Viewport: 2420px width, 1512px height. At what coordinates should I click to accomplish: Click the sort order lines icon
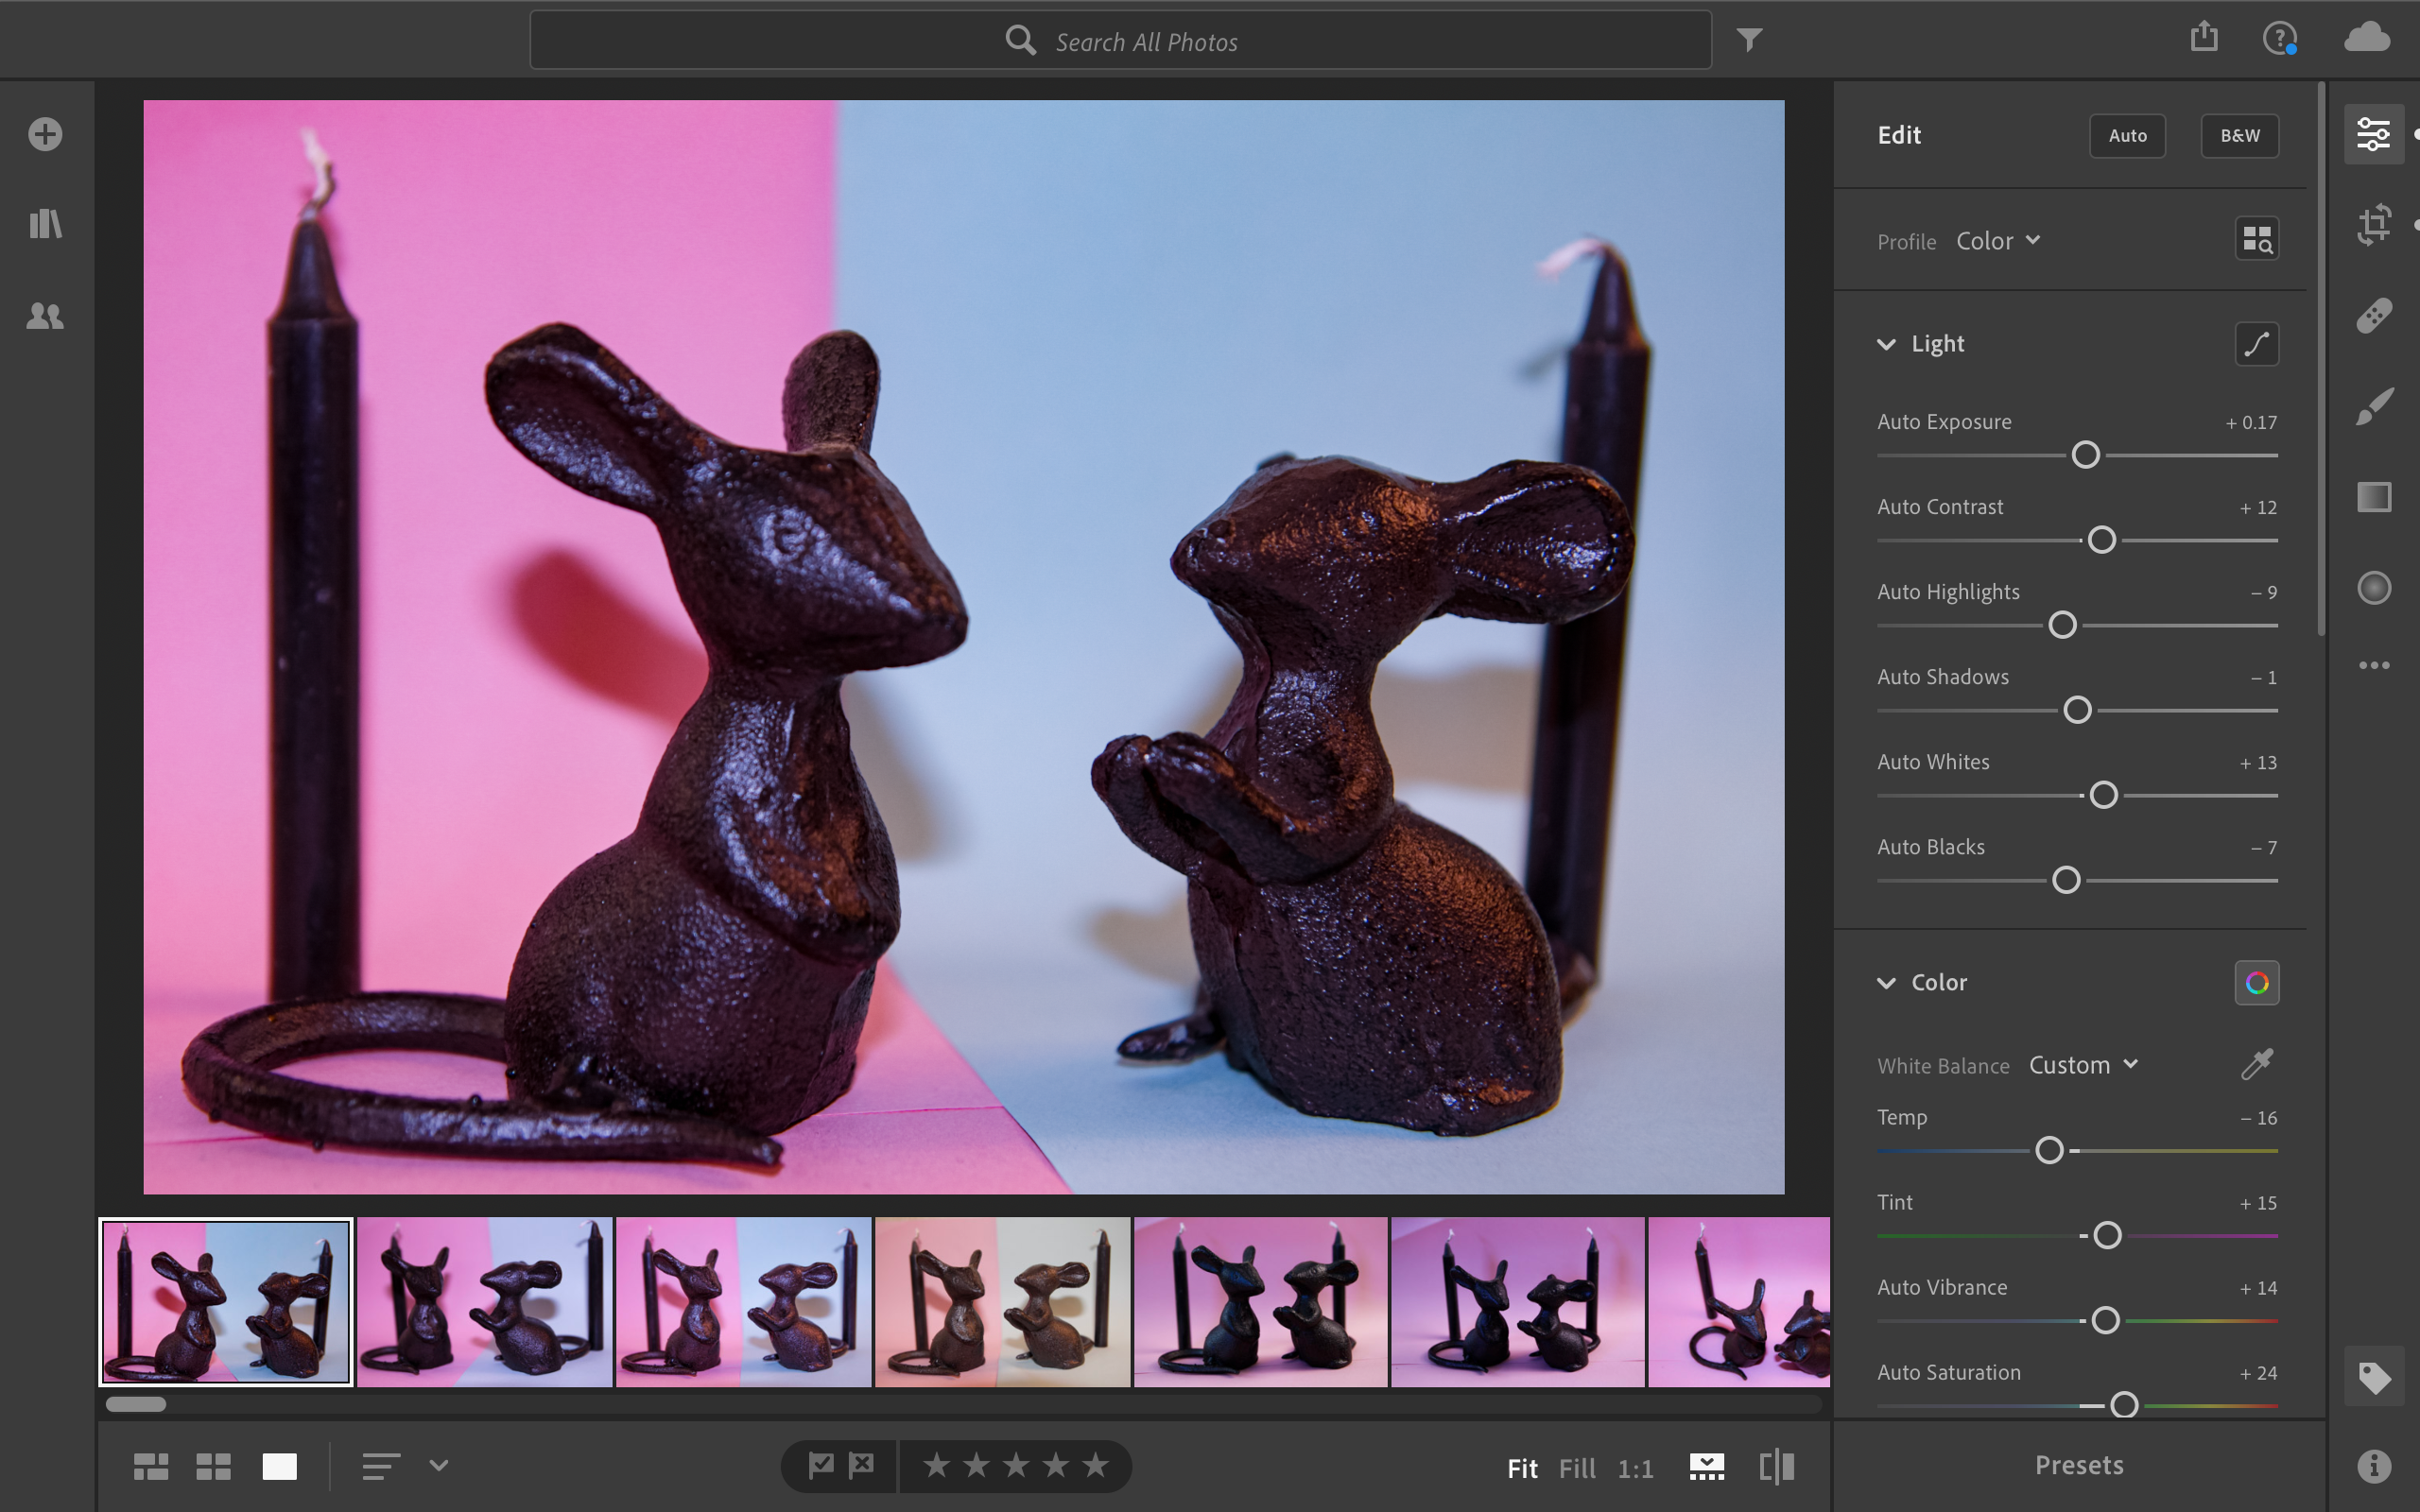tap(381, 1467)
